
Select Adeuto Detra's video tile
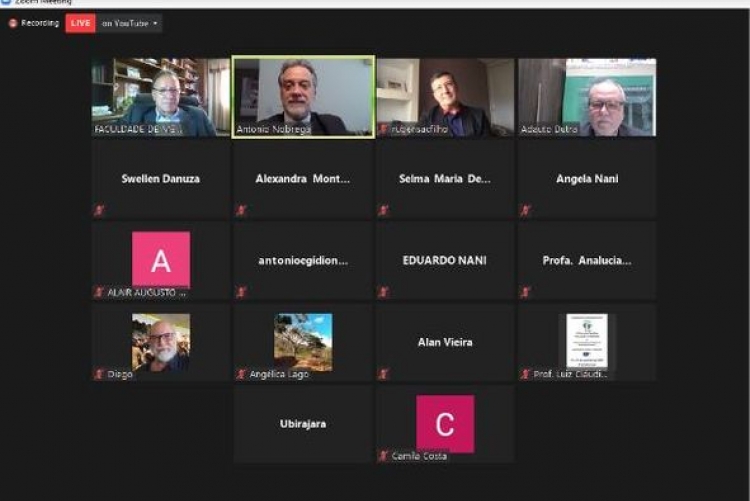[587, 97]
